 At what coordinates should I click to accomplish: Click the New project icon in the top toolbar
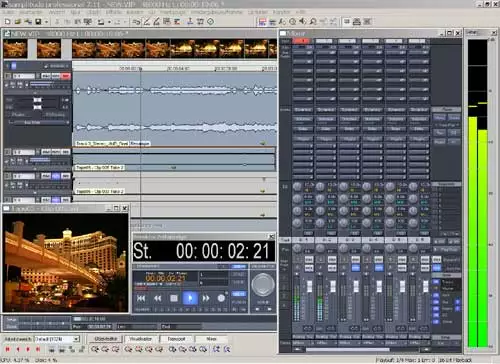click(8, 22)
